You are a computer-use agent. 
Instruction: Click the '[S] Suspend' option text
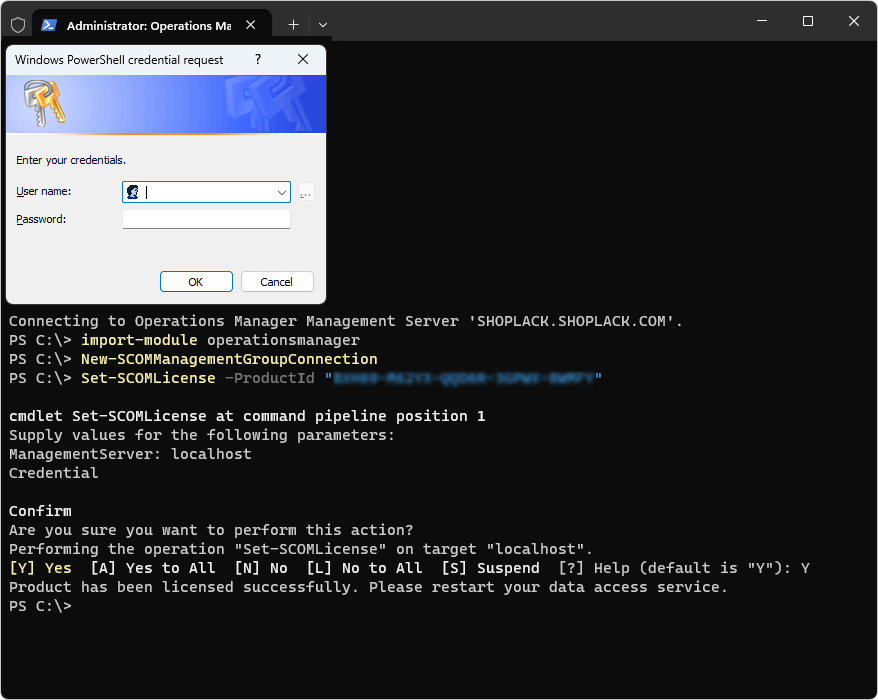tap(491, 568)
